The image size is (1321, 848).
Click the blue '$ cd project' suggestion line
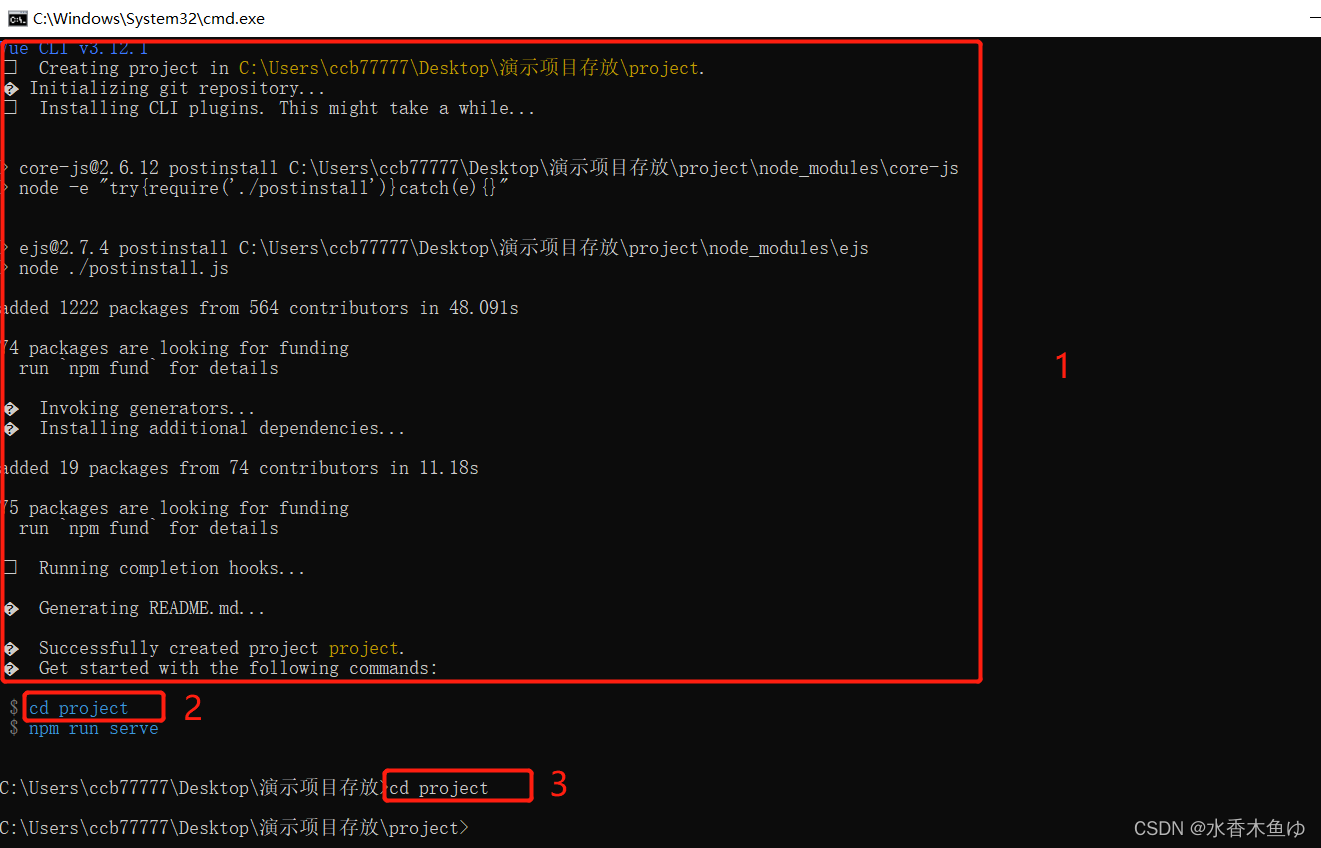click(69, 708)
